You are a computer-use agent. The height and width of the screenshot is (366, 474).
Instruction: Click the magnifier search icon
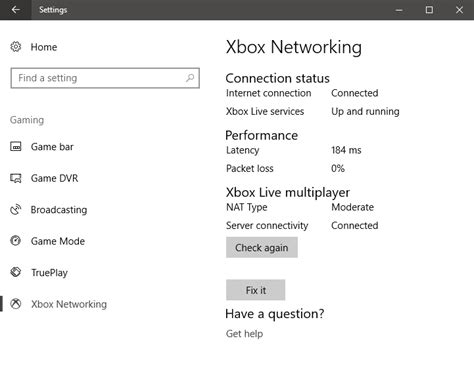(x=190, y=78)
